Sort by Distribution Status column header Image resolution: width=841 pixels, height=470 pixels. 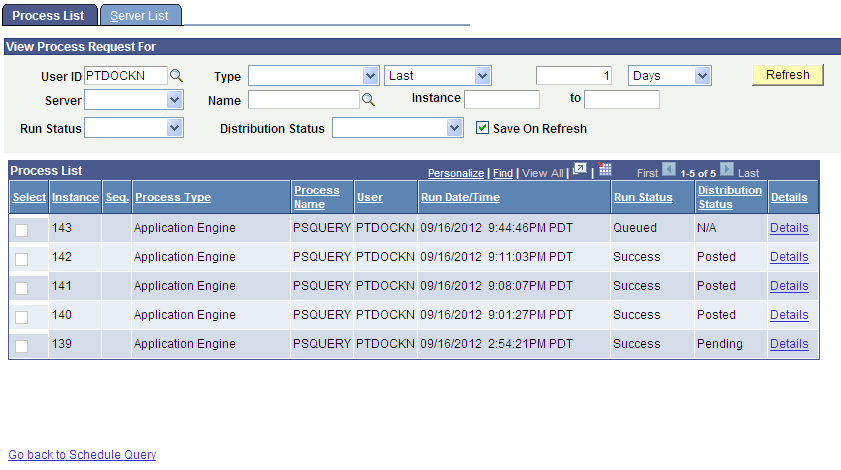pos(729,197)
